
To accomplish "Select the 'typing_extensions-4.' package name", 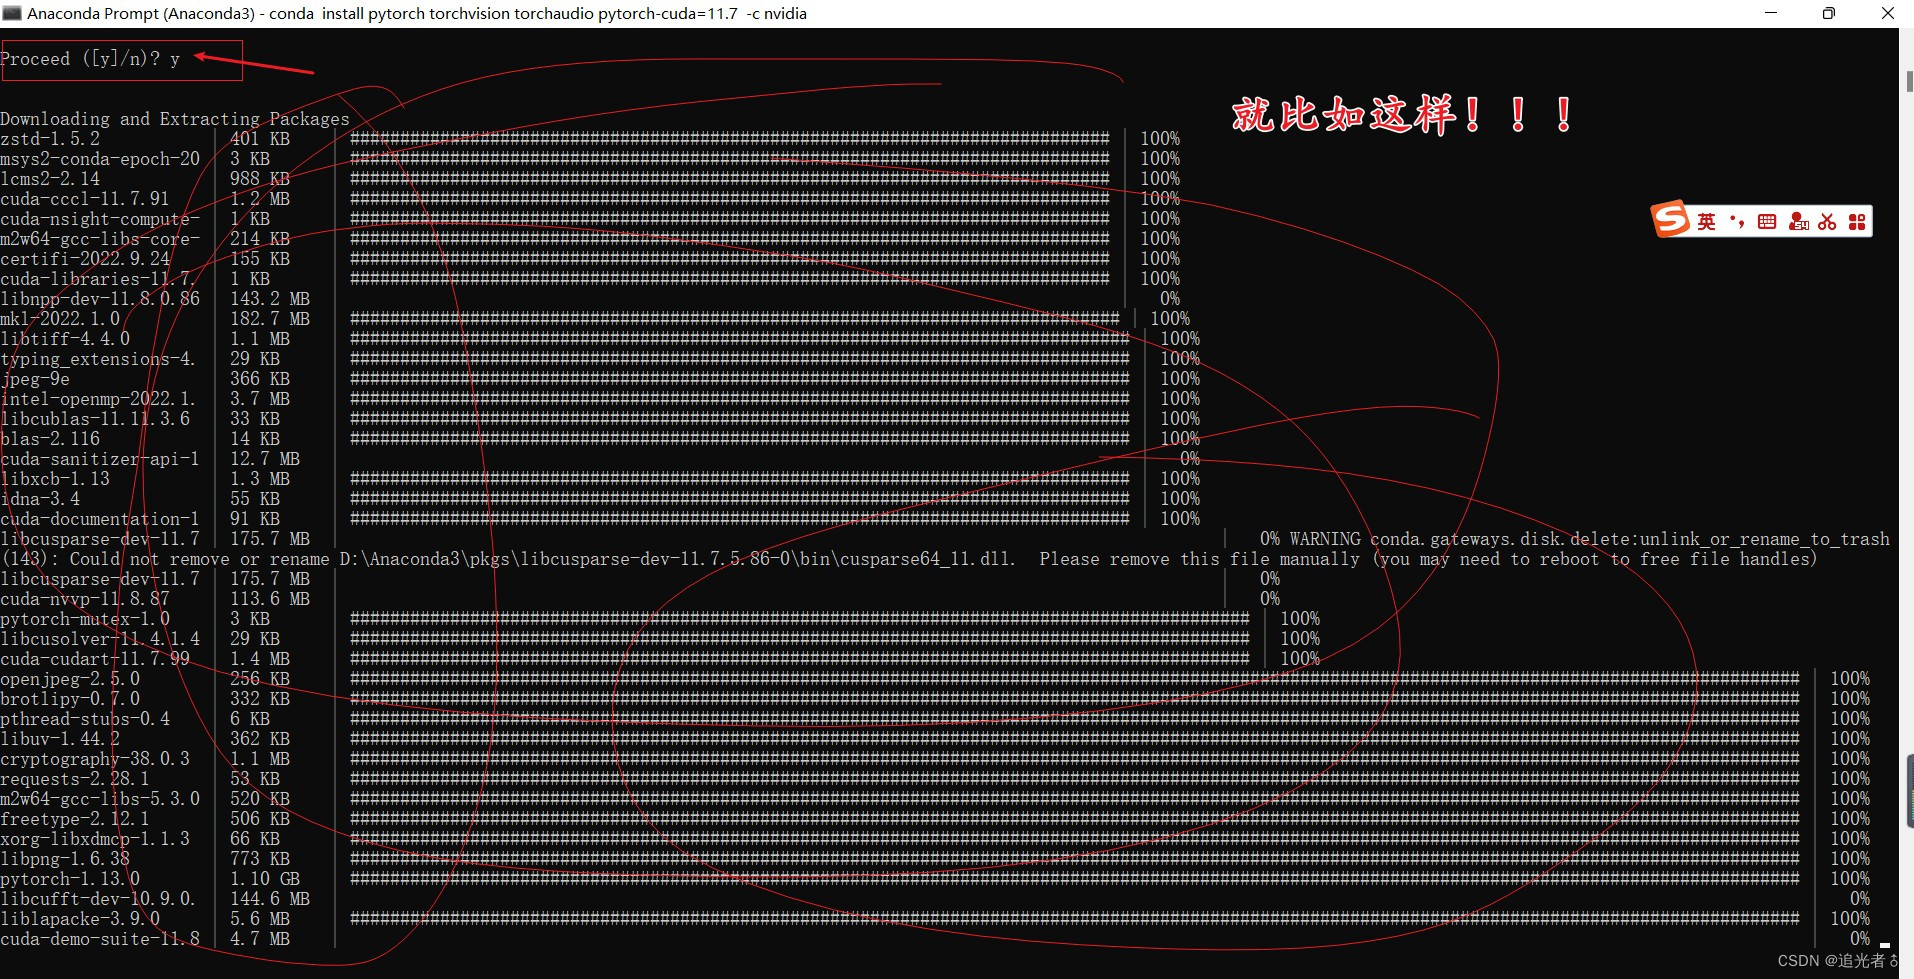I will coord(98,359).
